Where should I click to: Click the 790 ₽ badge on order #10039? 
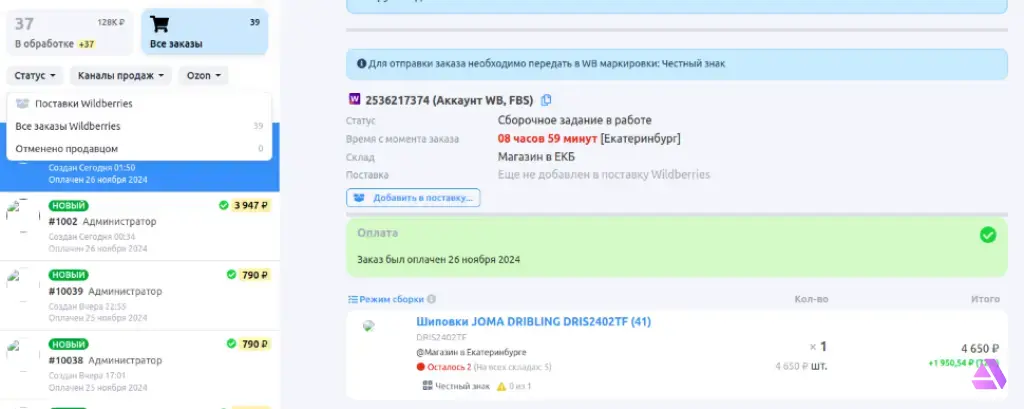click(x=255, y=274)
